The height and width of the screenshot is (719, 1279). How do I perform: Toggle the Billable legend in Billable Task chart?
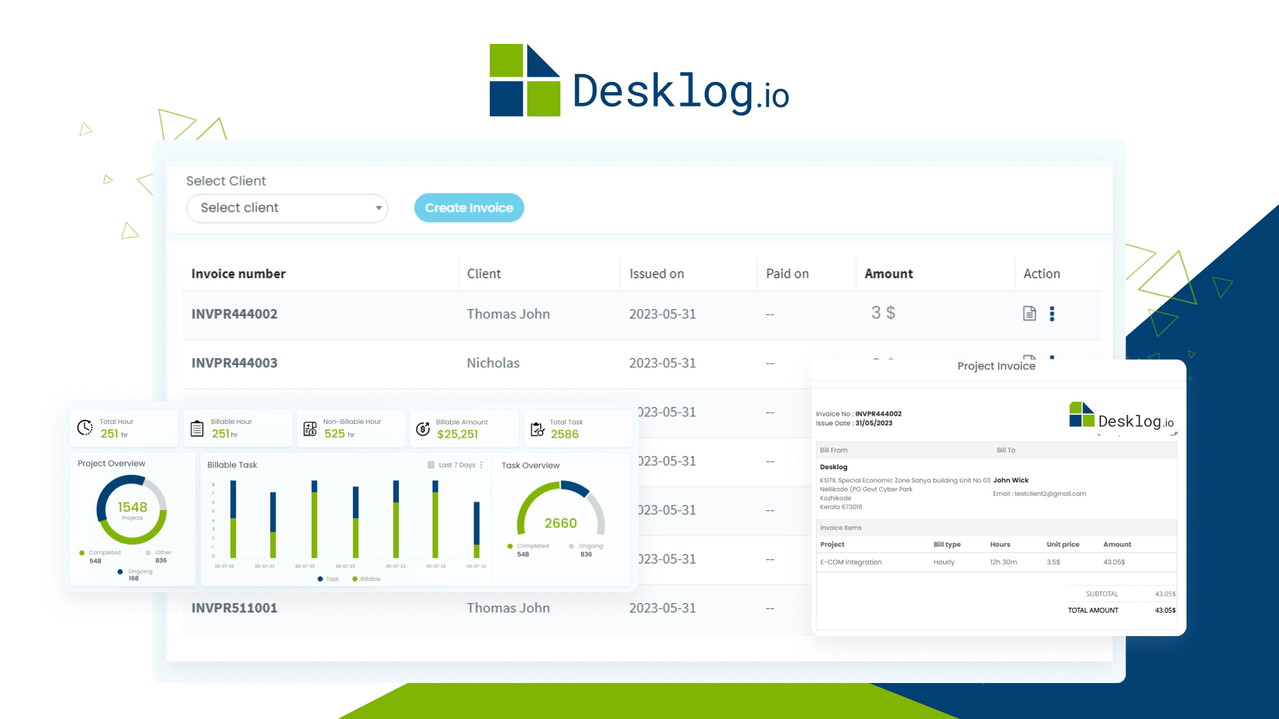pyautogui.click(x=366, y=579)
